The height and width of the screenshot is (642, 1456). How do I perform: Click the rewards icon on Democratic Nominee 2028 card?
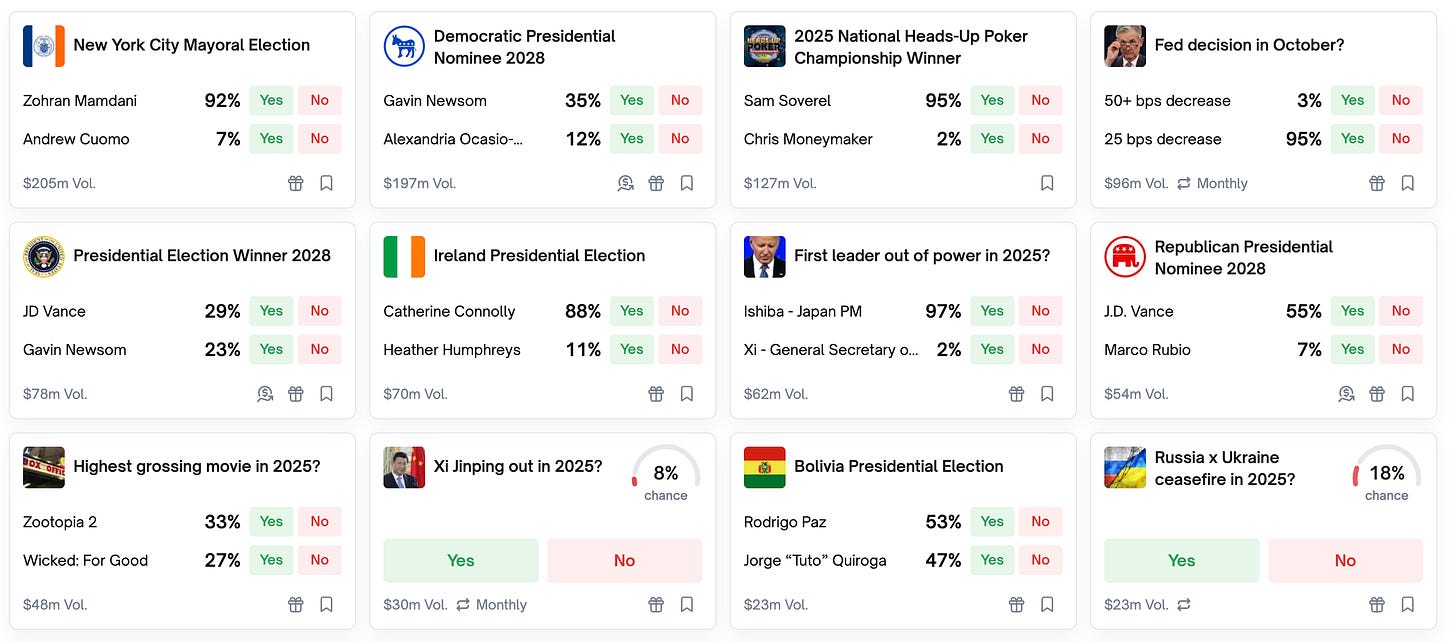pos(625,183)
